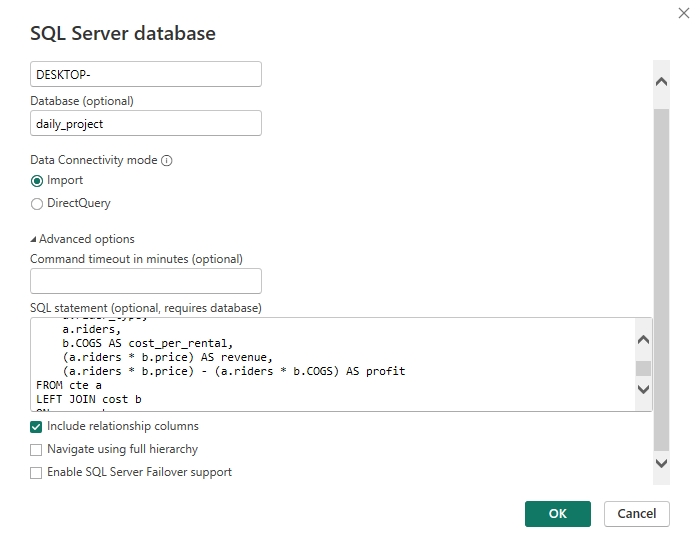Click the dialog's scroll up arrow
The image size is (700, 557).
click(x=661, y=82)
